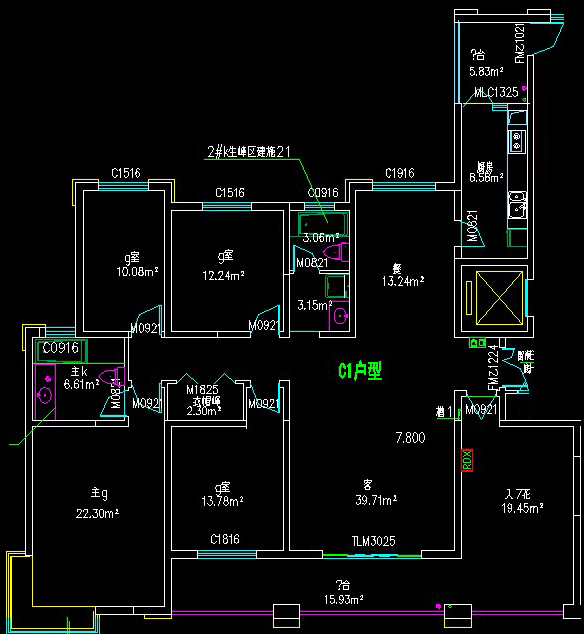The width and height of the screenshot is (584, 634).
Task: Select the door swing labeled M0921 near 12.24m² room
Action: 266,319
